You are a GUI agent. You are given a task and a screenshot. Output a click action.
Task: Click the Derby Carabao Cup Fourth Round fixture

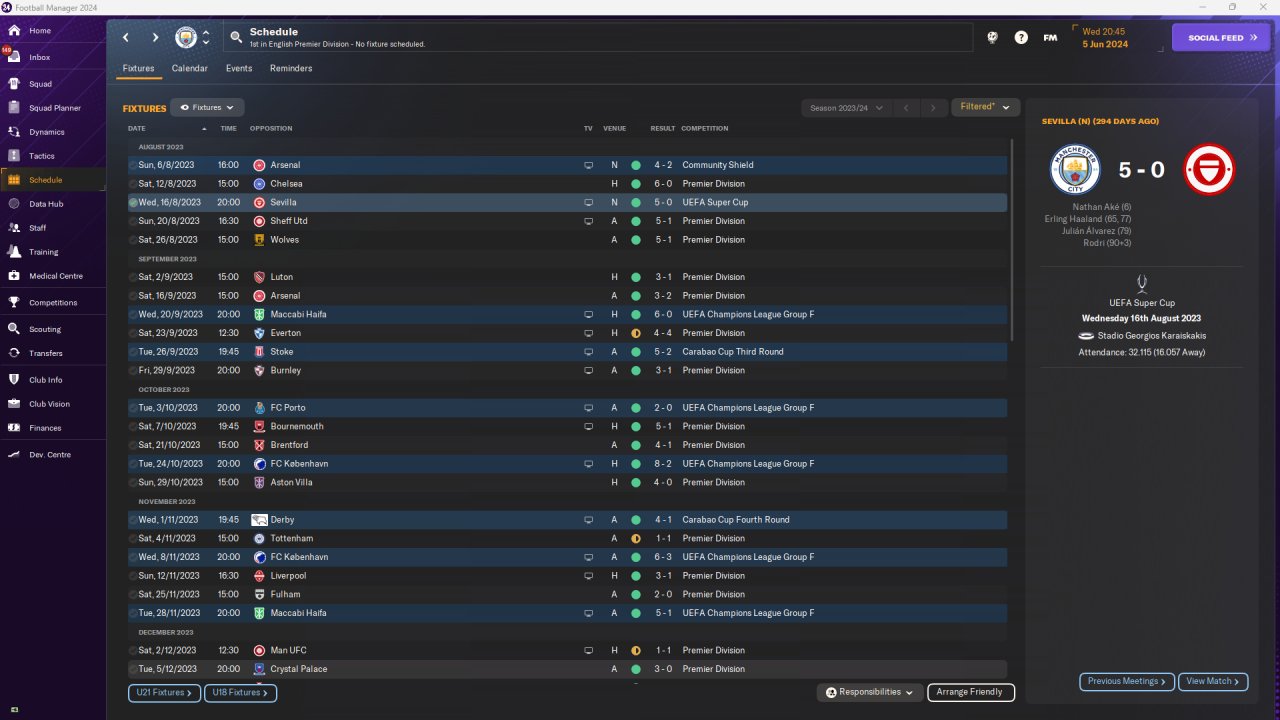[x=567, y=520]
